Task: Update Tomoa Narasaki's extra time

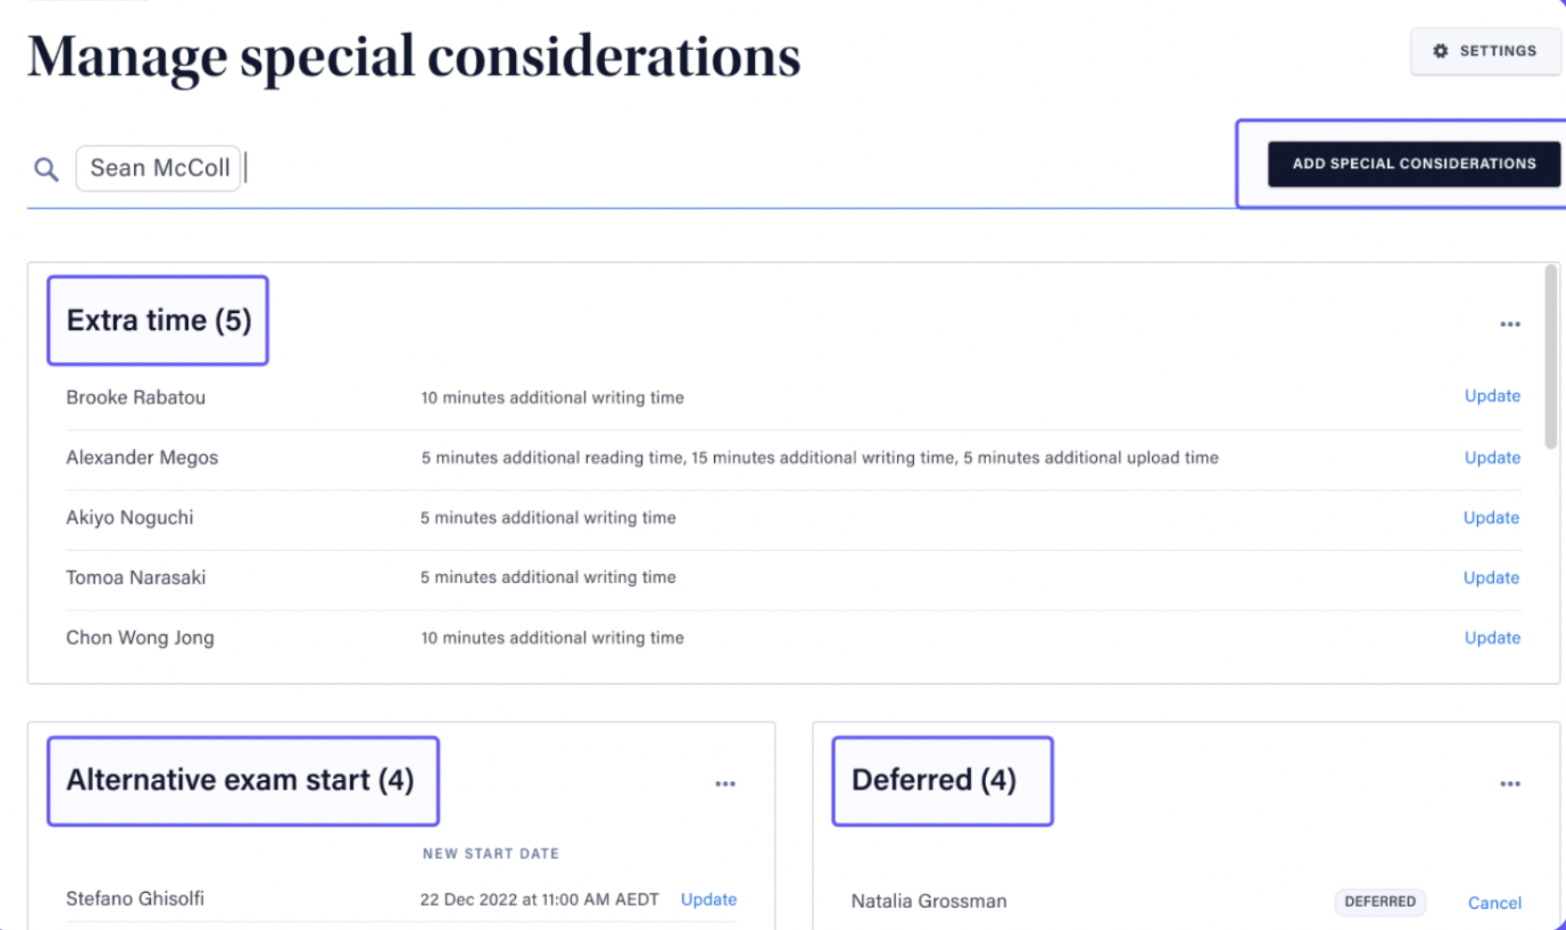Action: coord(1491,577)
